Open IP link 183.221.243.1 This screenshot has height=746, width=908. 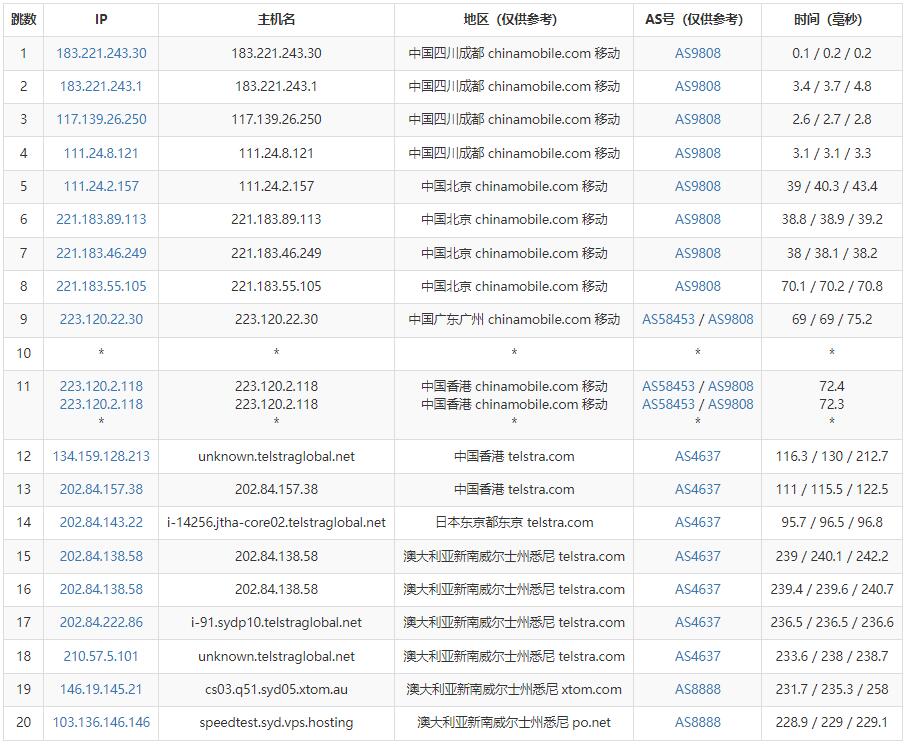(101, 86)
